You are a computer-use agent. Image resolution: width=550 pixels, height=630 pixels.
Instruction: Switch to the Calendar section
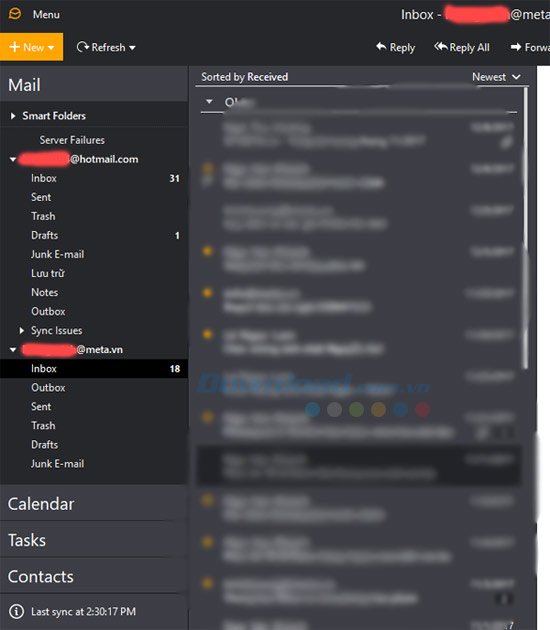point(94,504)
